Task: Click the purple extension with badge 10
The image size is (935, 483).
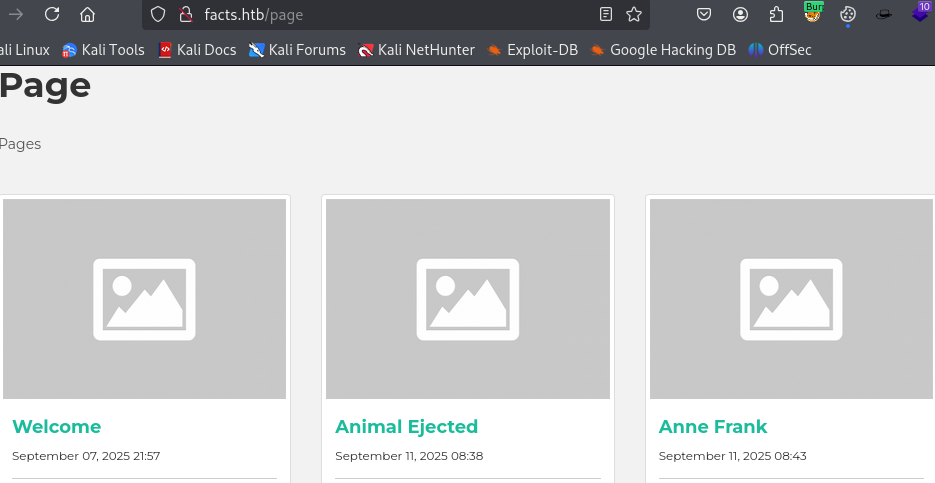Action: click(922, 12)
